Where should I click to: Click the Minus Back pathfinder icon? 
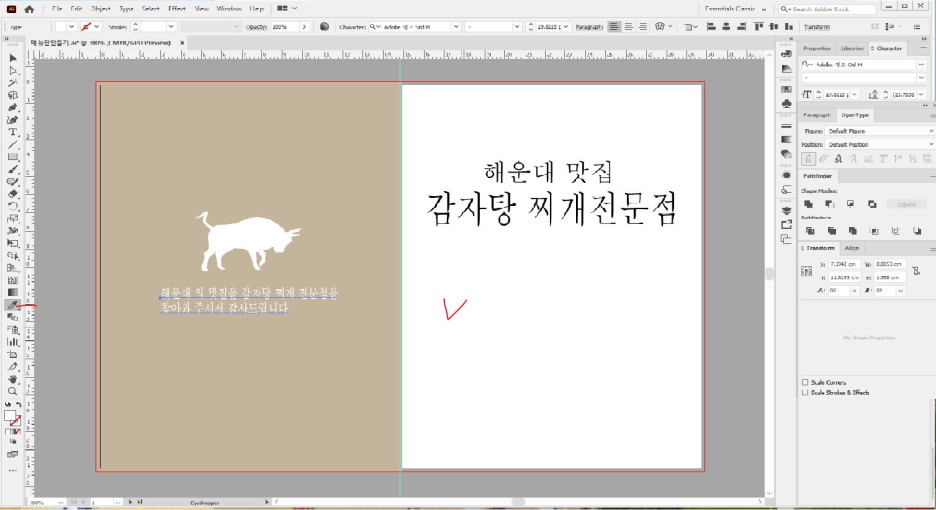[x=917, y=231]
